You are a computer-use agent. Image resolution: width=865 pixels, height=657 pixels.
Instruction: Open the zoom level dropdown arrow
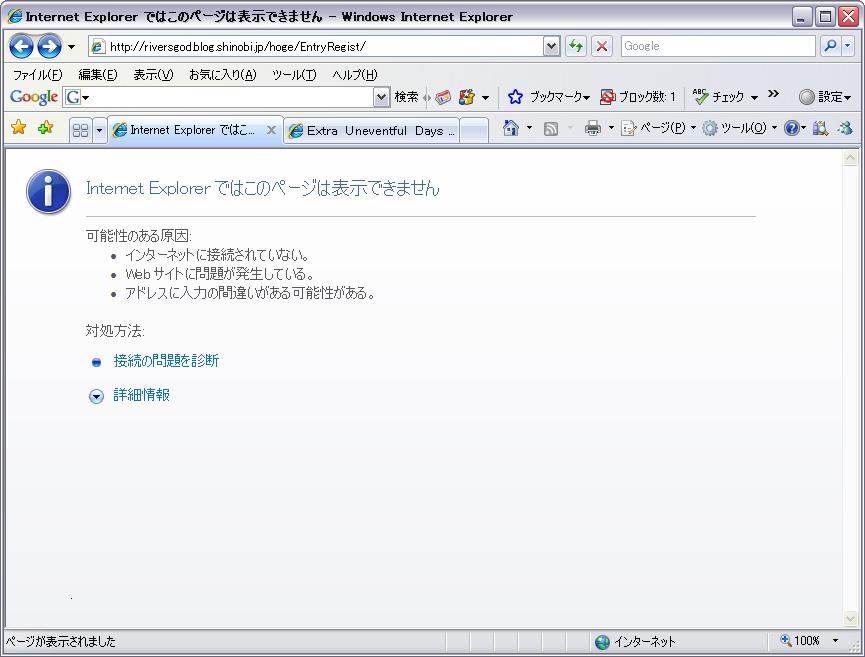click(x=835, y=640)
